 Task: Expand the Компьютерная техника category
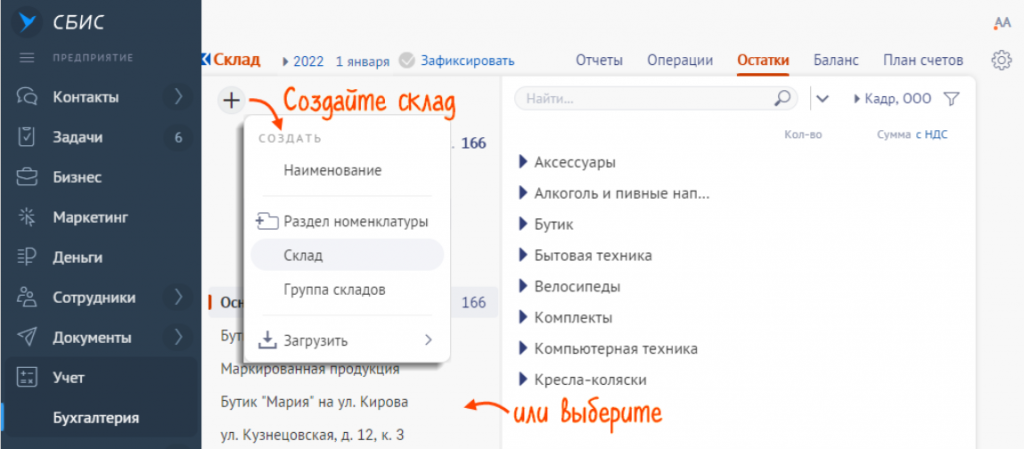pyautogui.click(x=522, y=348)
